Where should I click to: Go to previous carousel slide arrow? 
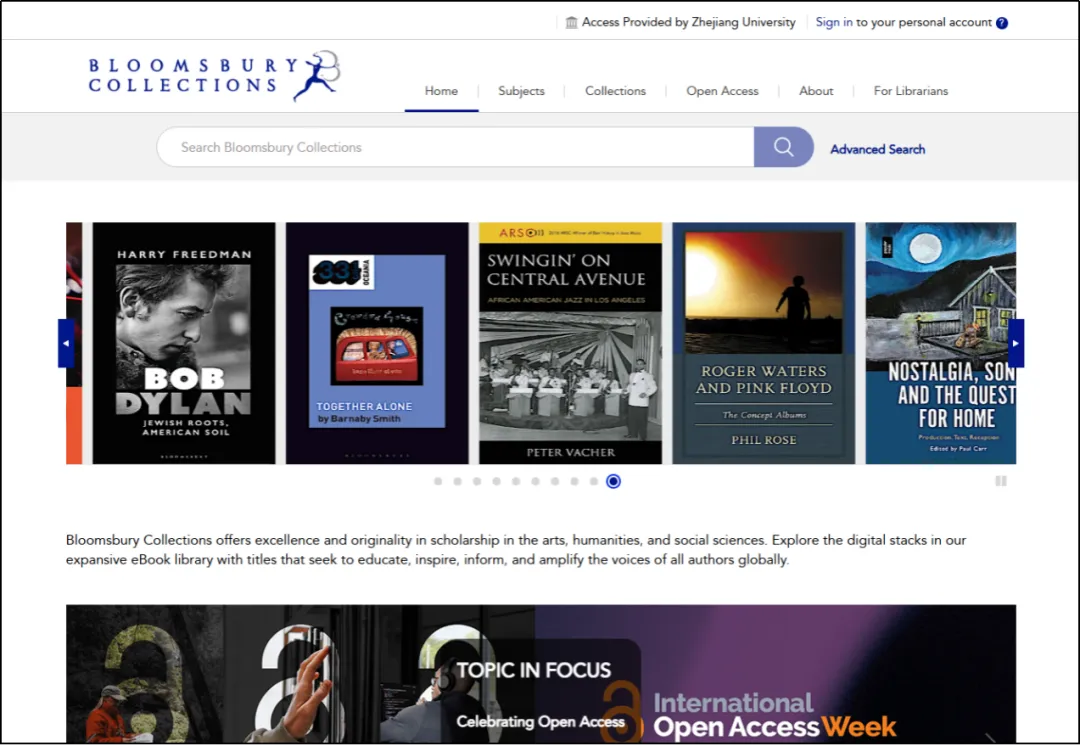click(x=66, y=343)
